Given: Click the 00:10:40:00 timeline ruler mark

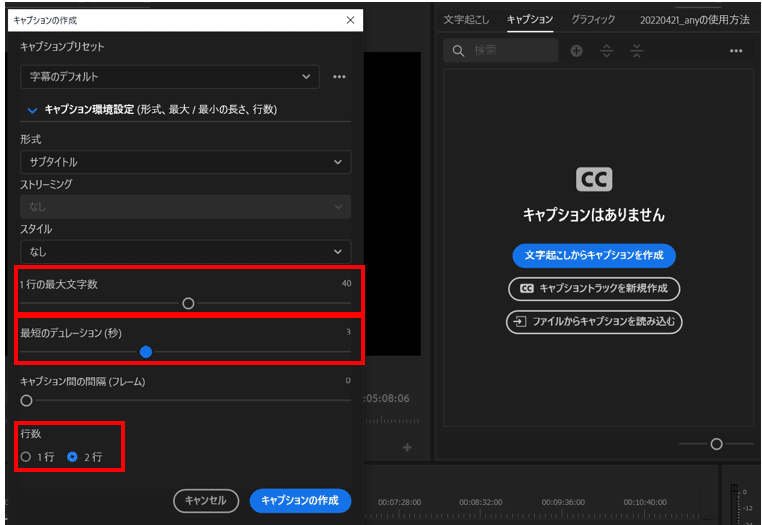Looking at the screenshot, I should click(x=645, y=502).
